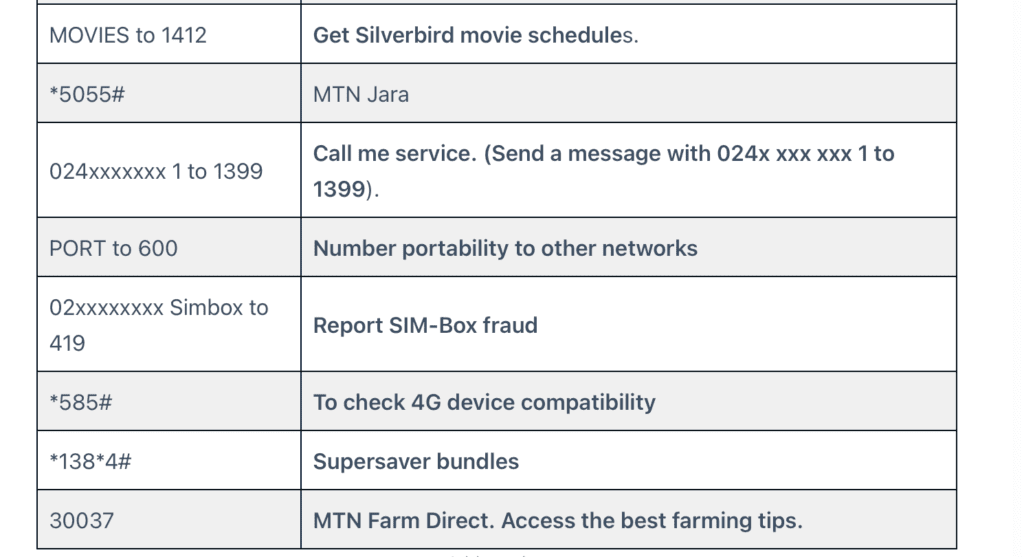Click the '1399).' text on second line

[346, 189]
